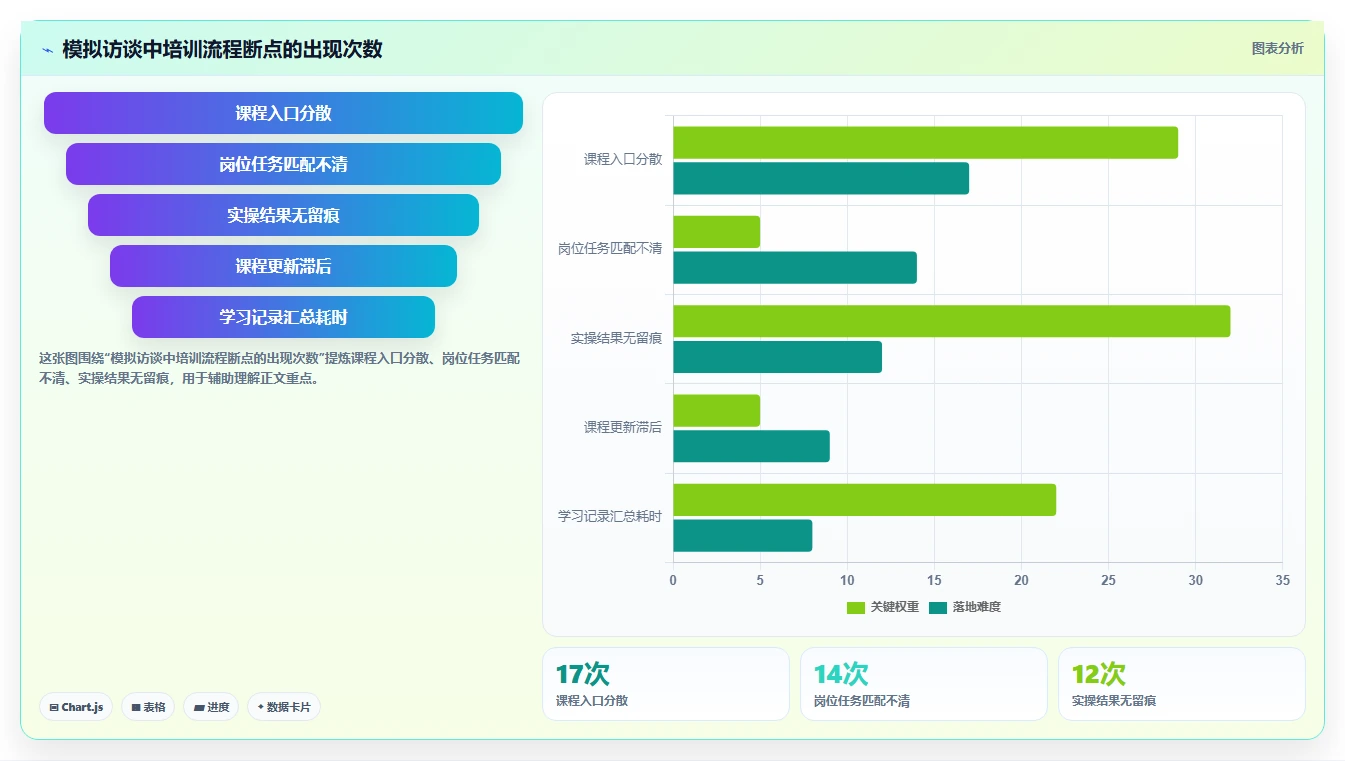Click the x-axis tick 30
This screenshot has height=761, width=1345.
(1195, 580)
